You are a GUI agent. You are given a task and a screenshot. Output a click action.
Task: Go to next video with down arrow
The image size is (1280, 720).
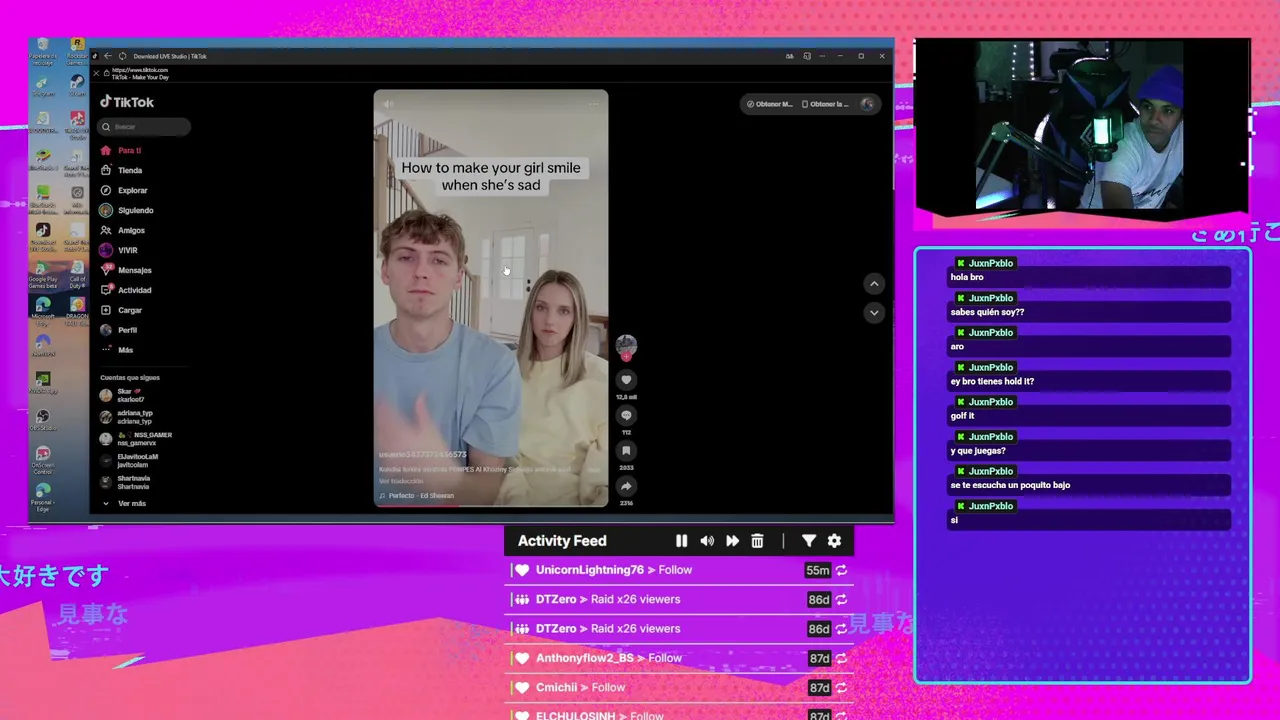[874, 313]
